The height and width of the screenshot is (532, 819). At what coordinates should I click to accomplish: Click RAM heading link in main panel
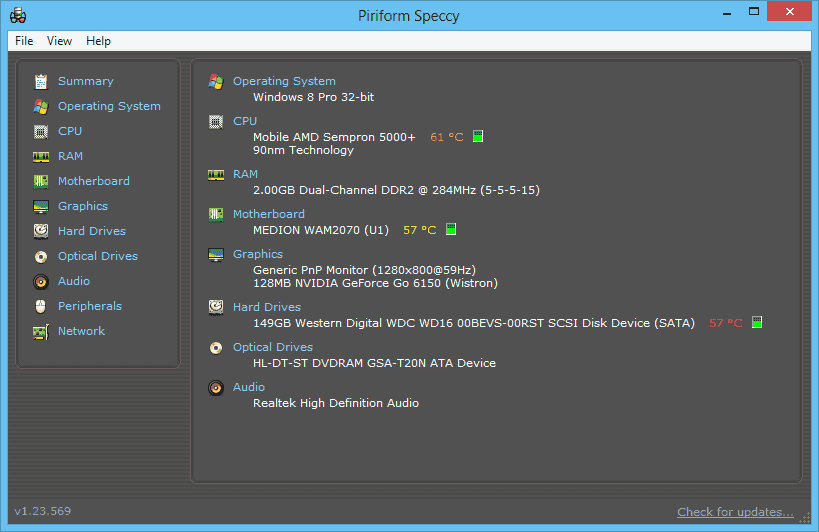click(x=245, y=174)
